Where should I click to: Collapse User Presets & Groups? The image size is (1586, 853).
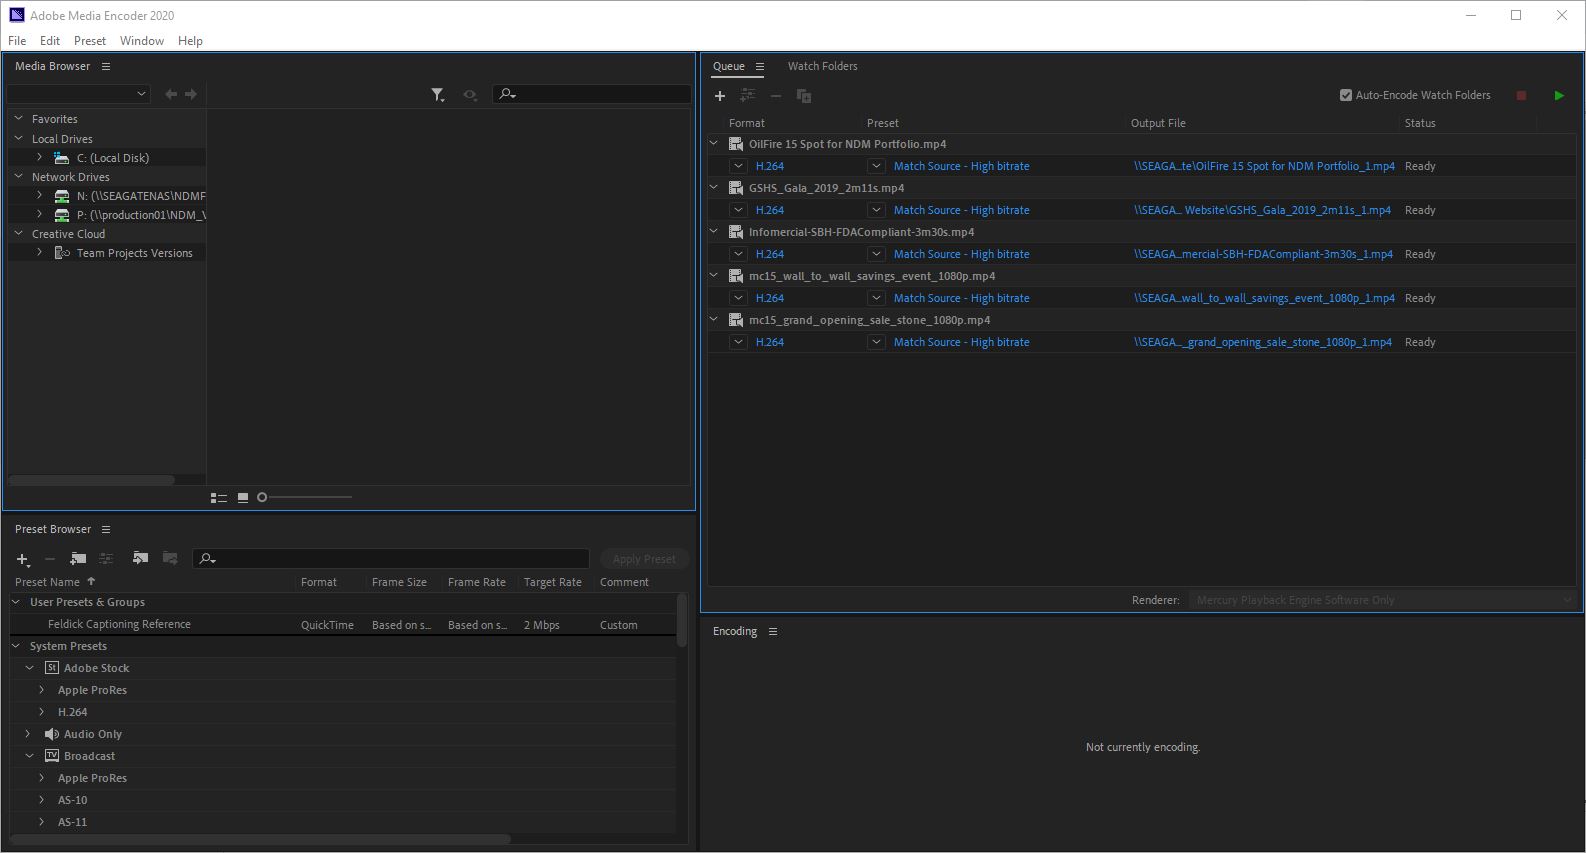point(16,603)
